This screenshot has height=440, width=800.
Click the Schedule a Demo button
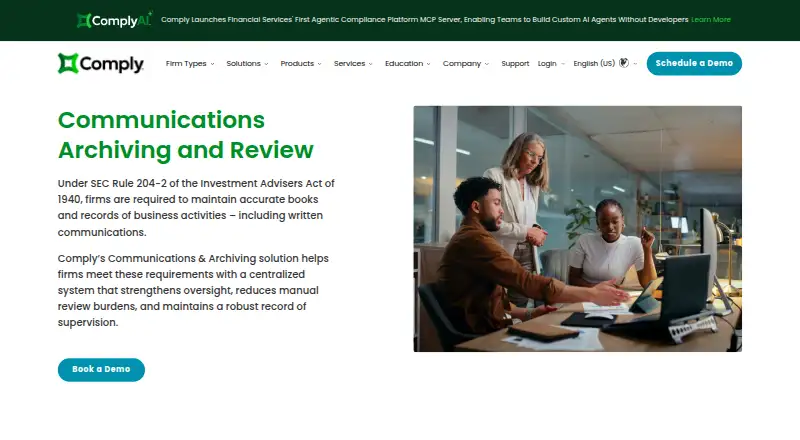(694, 63)
